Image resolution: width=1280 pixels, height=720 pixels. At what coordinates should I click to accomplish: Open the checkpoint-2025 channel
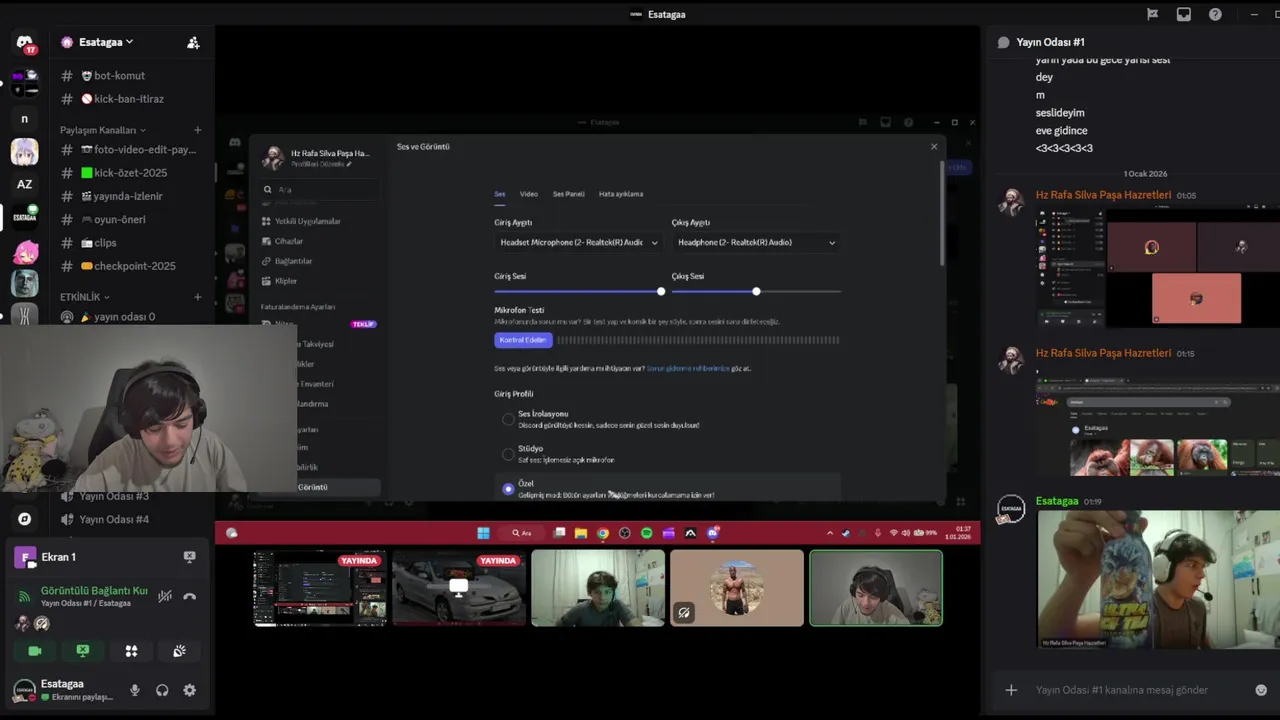[134, 266]
